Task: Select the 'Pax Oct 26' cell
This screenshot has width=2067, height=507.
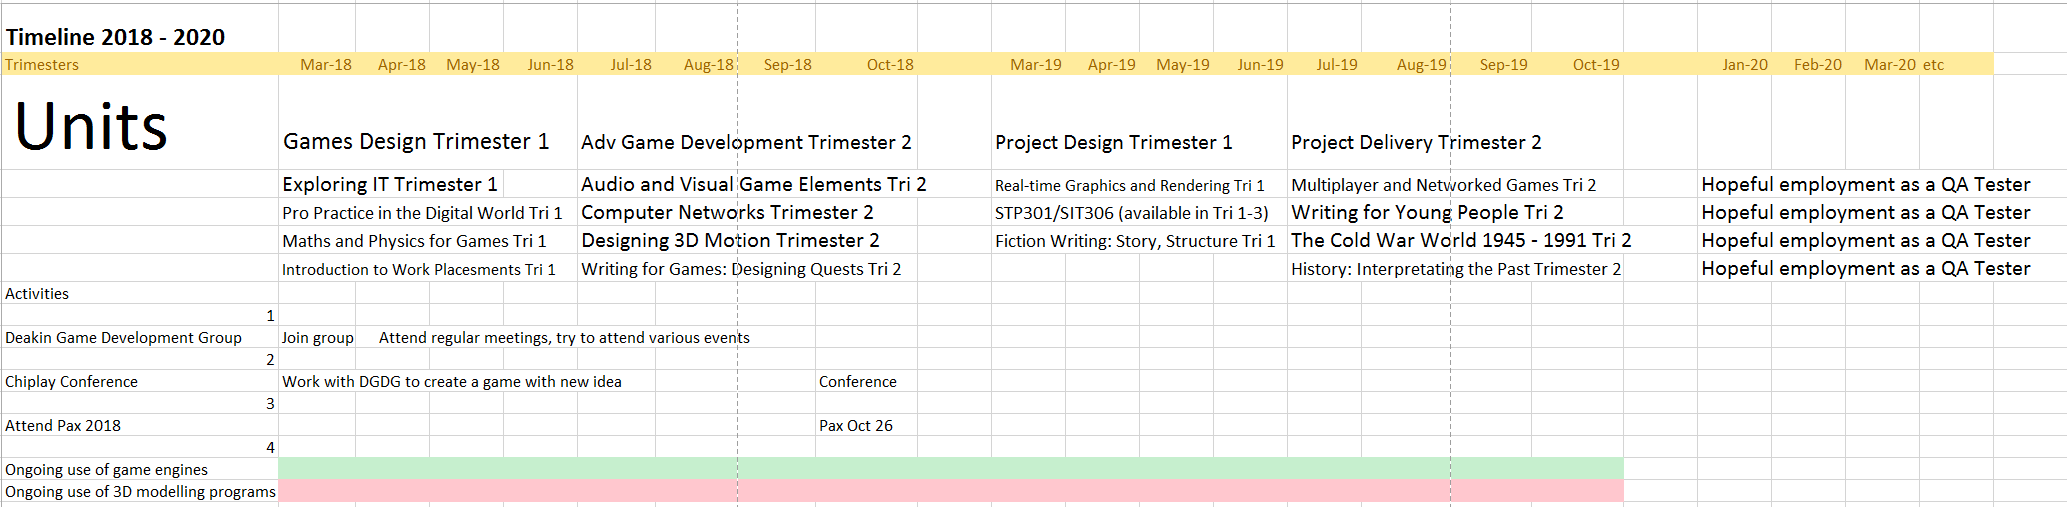Action: [x=856, y=426]
